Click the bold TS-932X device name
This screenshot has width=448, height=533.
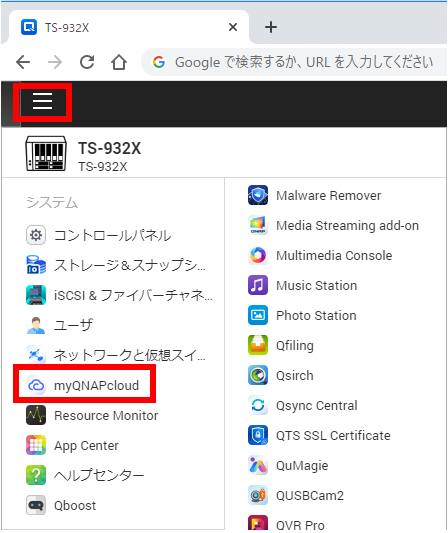pyautogui.click(x=109, y=149)
